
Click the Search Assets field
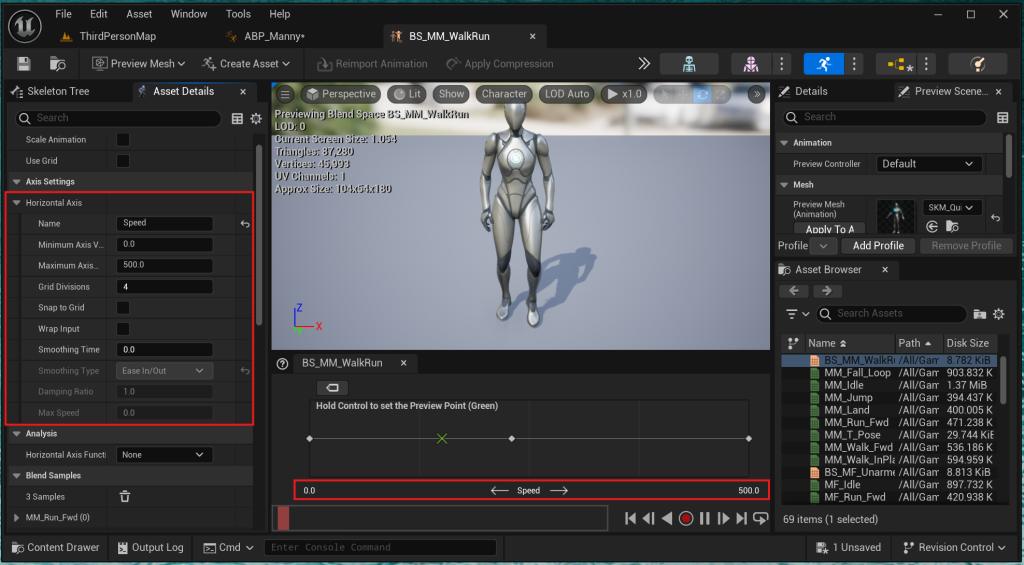click(x=891, y=314)
